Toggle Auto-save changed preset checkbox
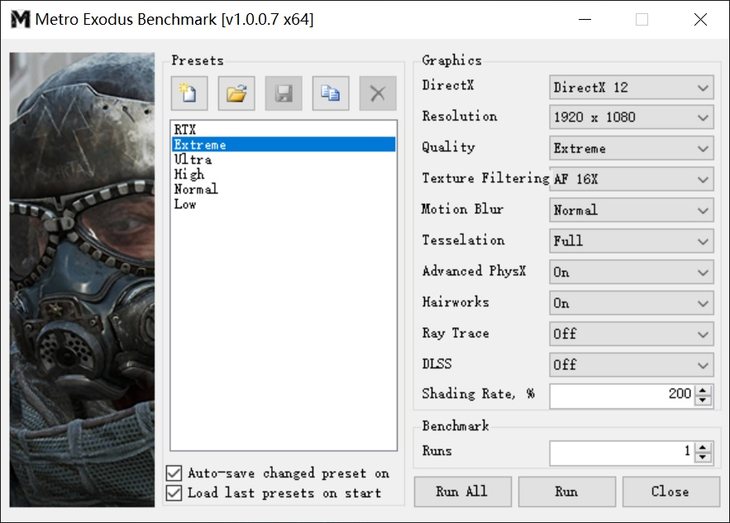 [x=174, y=473]
